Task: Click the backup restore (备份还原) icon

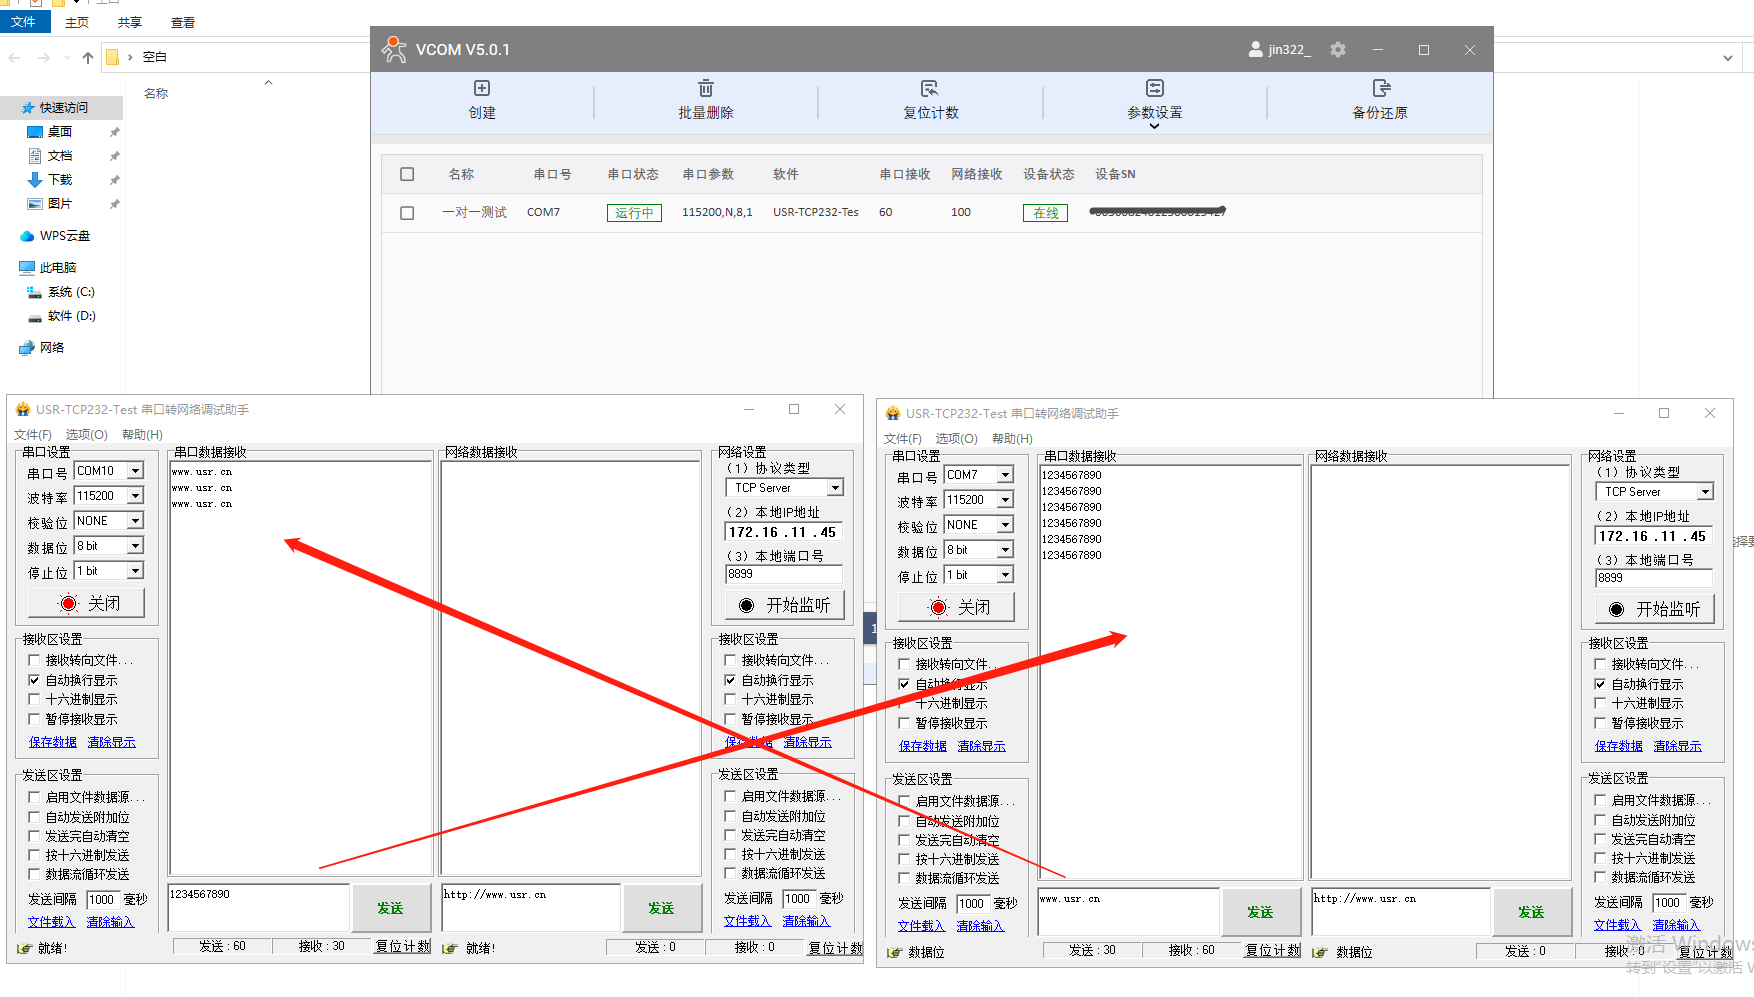Action: (x=1380, y=89)
